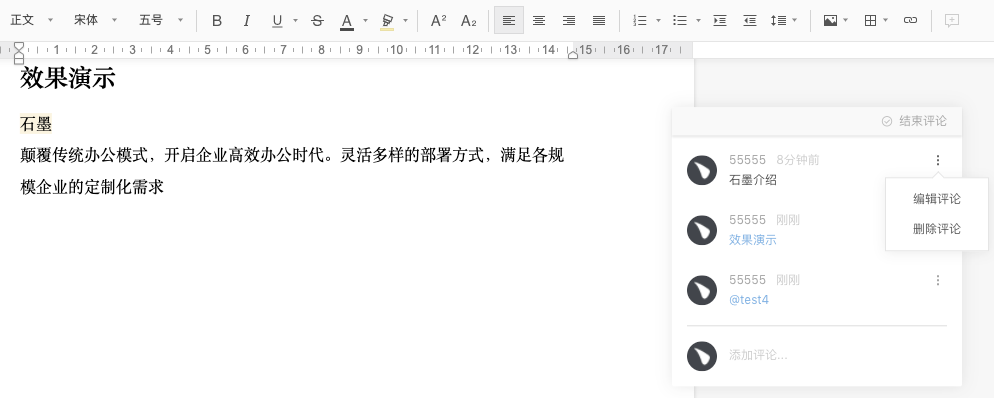Justify the text alignment
994x398 pixels.
pos(599,20)
